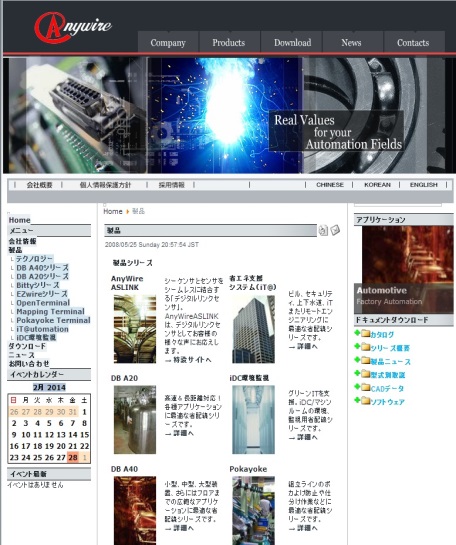The width and height of the screenshot is (456, 545).
Task: Switch language to ENGLISH
Action: 423,185
